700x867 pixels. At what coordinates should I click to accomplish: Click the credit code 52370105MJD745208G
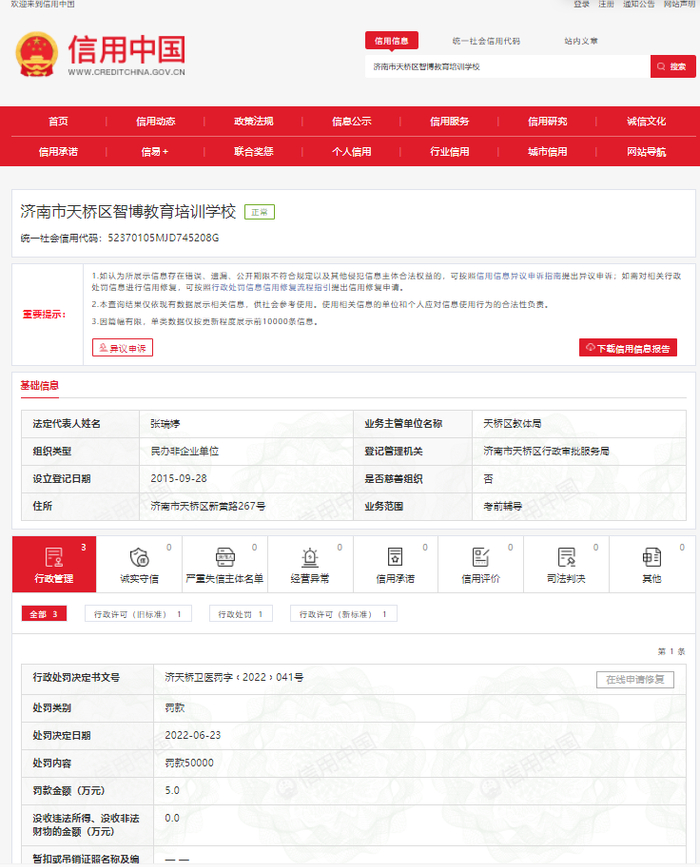pyautogui.click(x=163, y=238)
